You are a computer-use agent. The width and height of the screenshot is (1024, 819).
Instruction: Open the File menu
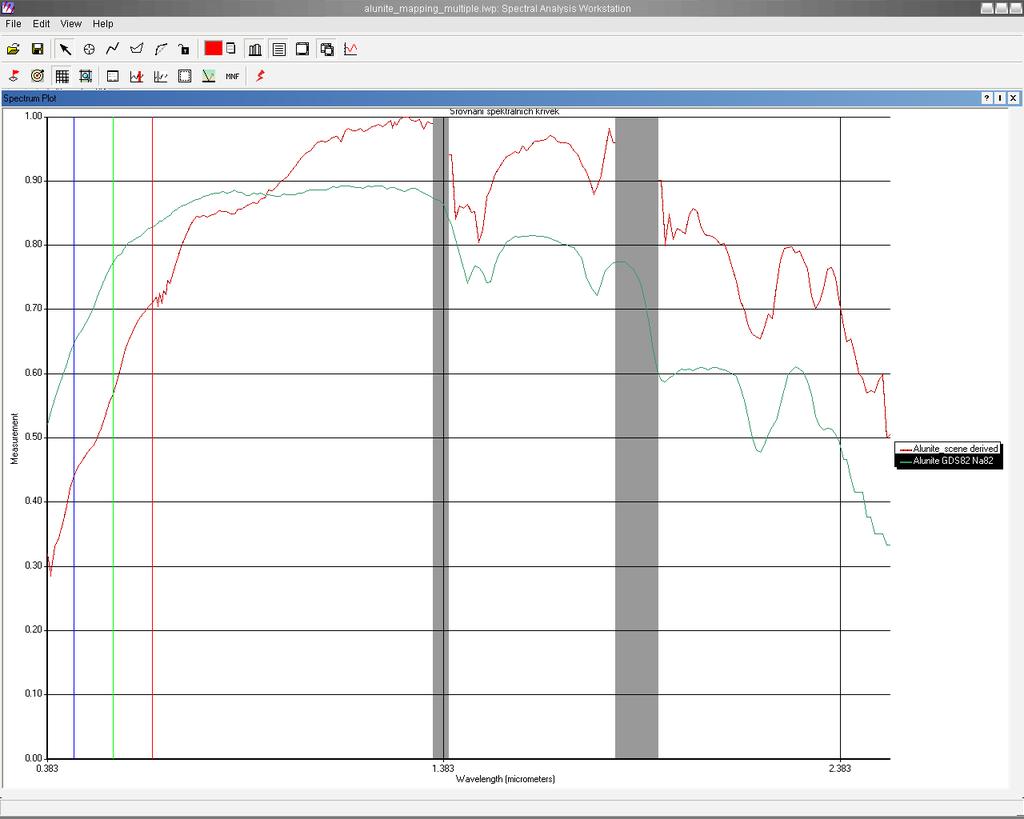click(13, 24)
